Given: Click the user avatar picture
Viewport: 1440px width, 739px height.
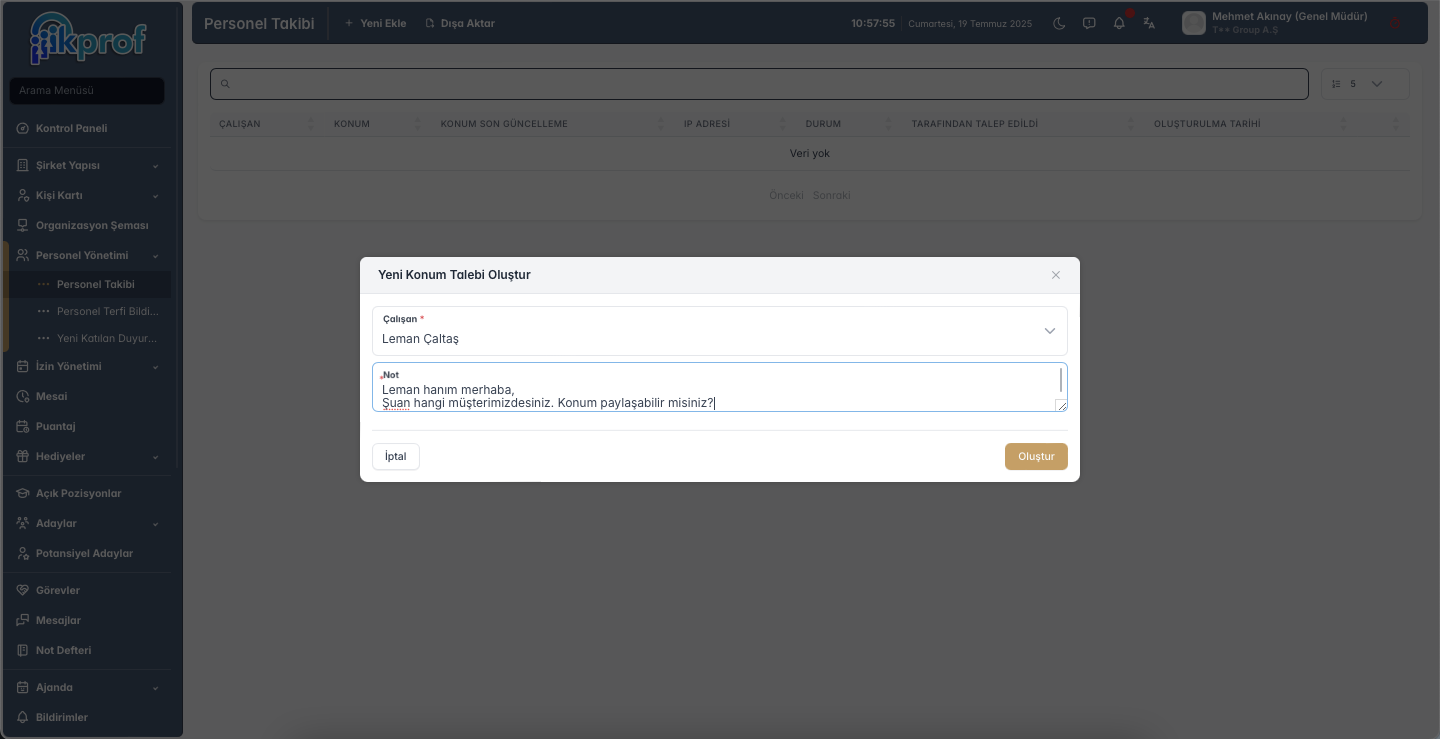Looking at the screenshot, I should [1193, 23].
